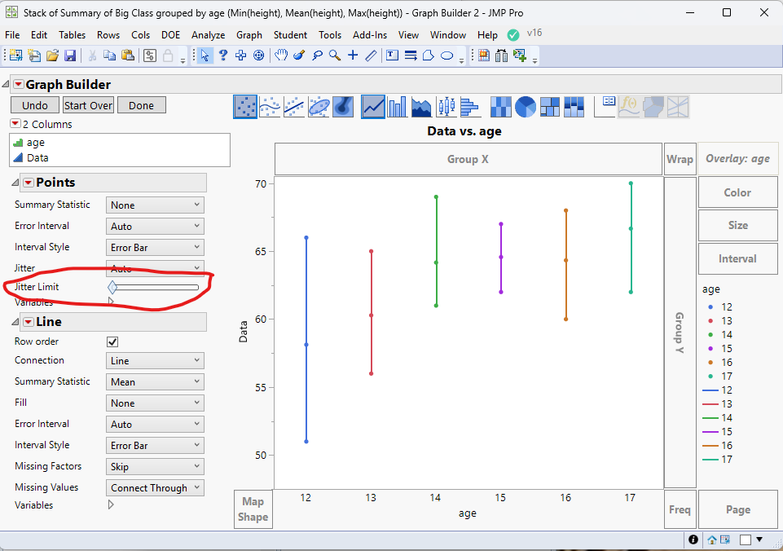783x551 pixels.
Task: Uncheck the Row order checkbox
Action: 113,341
